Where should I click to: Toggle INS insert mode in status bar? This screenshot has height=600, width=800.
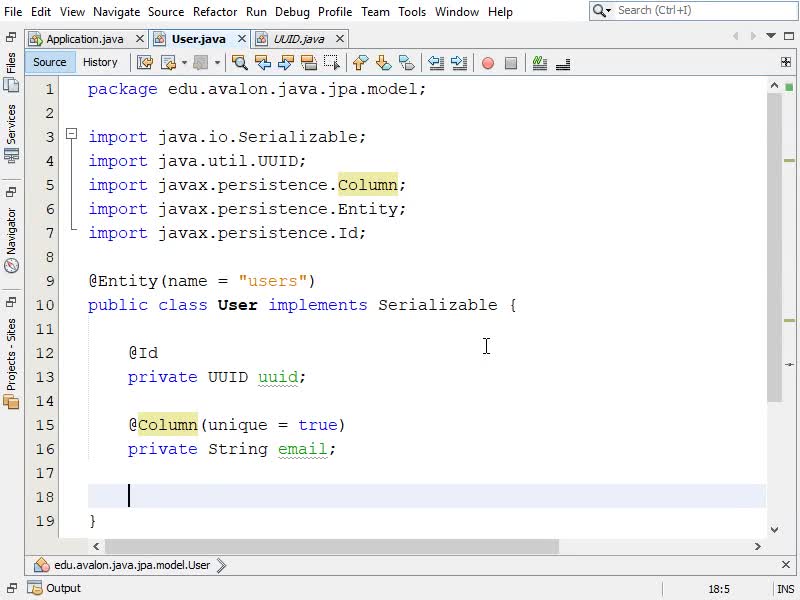(785, 589)
